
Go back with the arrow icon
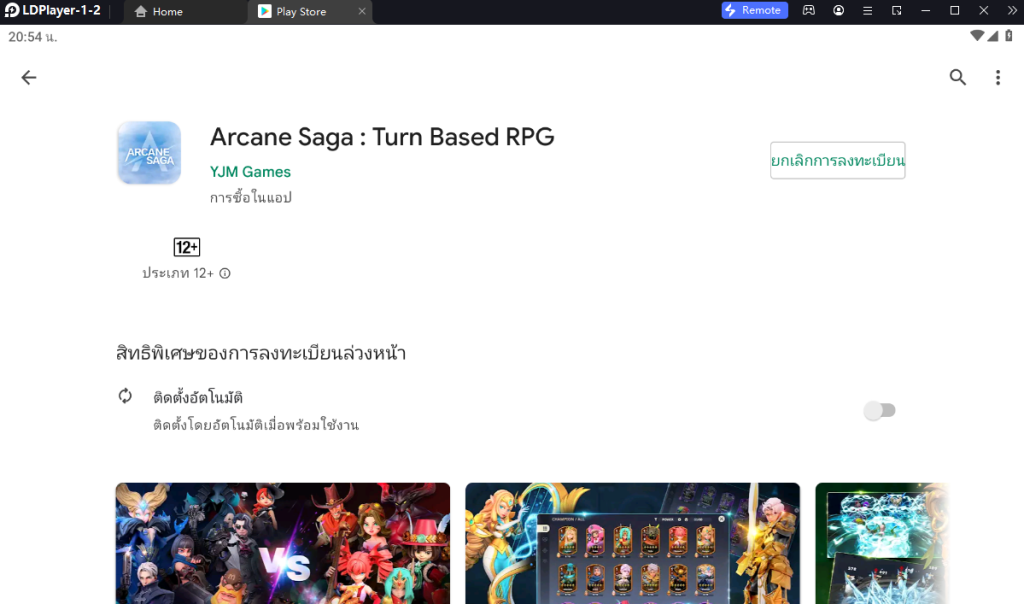click(29, 78)
